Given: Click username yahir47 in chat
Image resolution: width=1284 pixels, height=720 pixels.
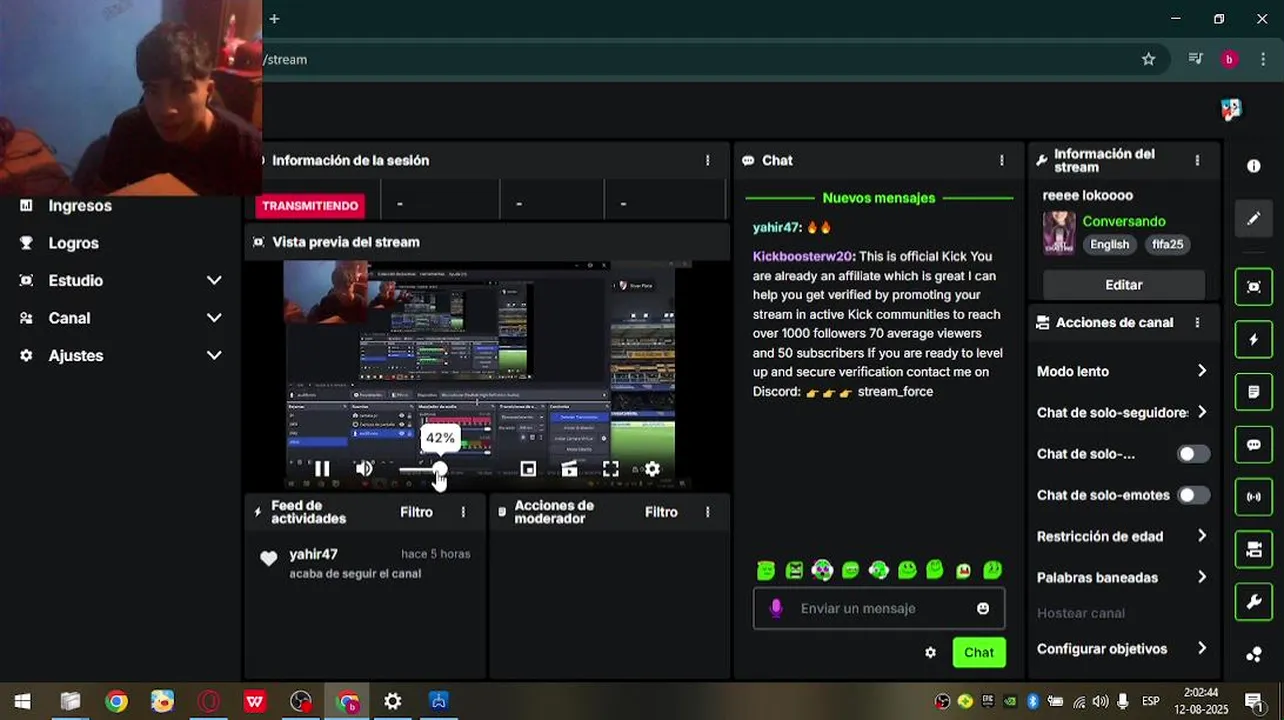Looking at the screenshot, I should pyautogui.click(x=776, y=227).
